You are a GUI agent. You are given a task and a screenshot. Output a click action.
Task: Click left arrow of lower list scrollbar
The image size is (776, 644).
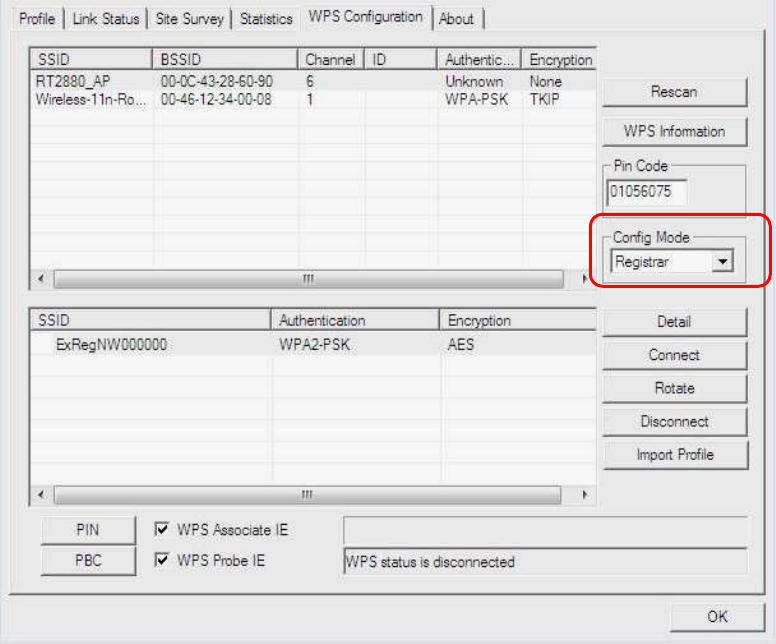click(x=41, y=495)
